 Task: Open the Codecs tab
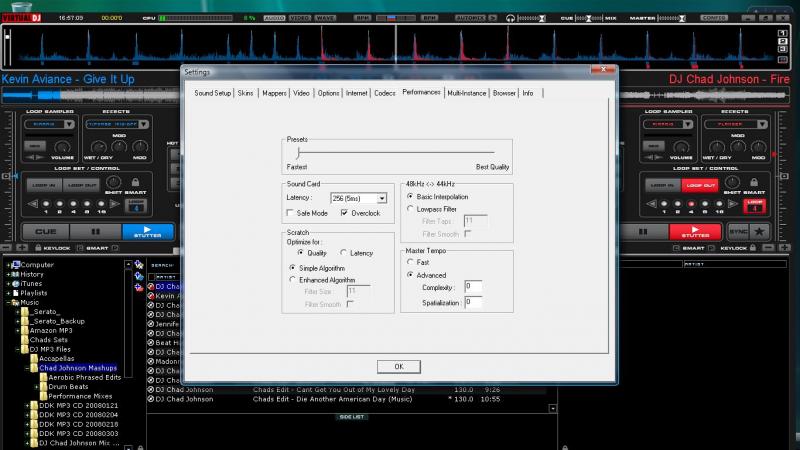pyautogui.click(x=385, y=93)
